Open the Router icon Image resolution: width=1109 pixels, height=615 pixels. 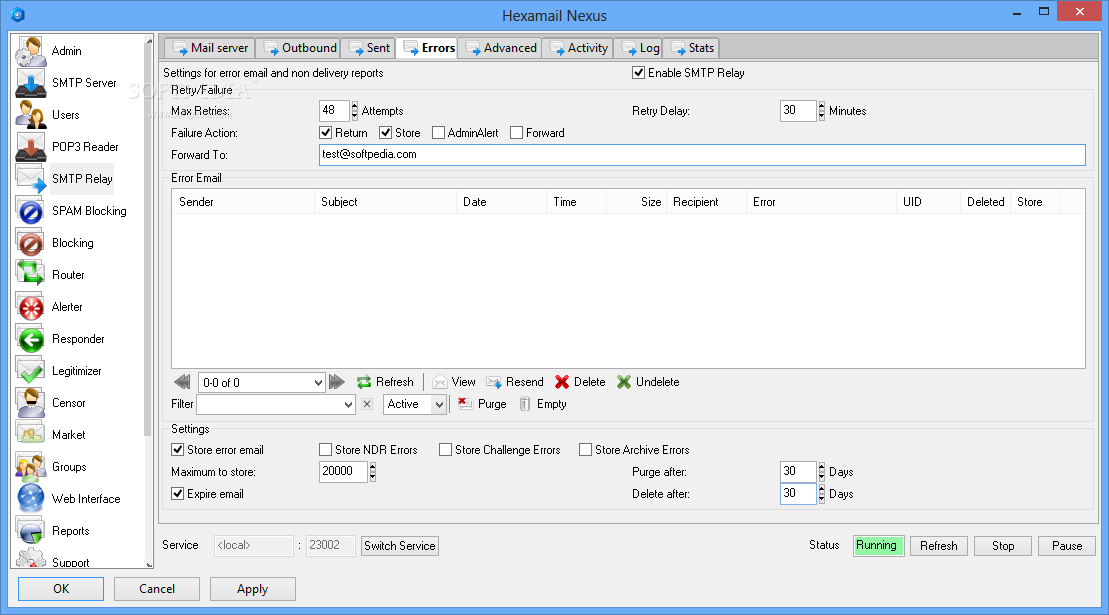31,274
